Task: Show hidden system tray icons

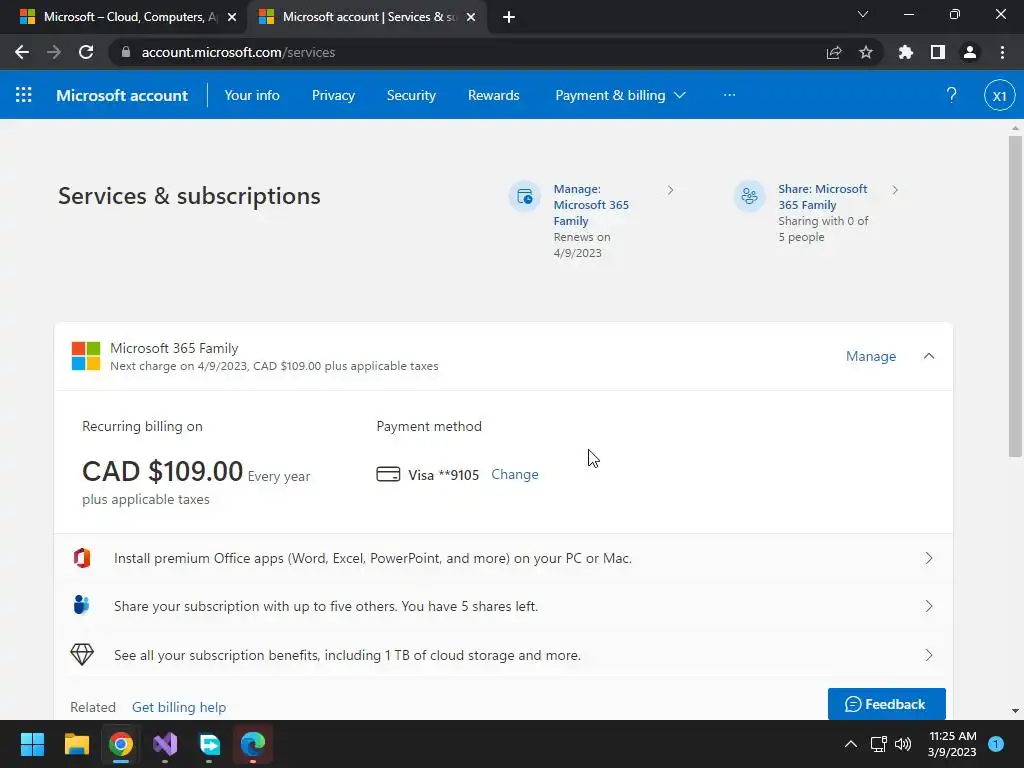Action: pos(850,744)
